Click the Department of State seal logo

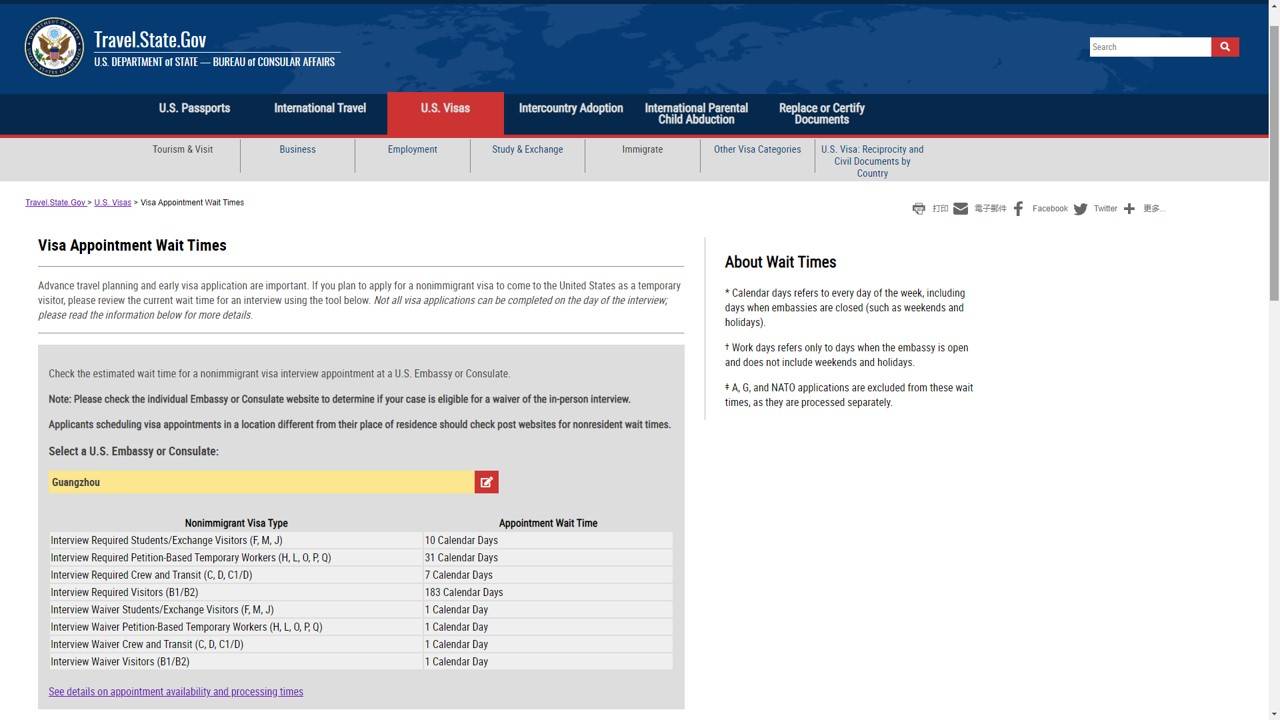click(x=54, y=47)
